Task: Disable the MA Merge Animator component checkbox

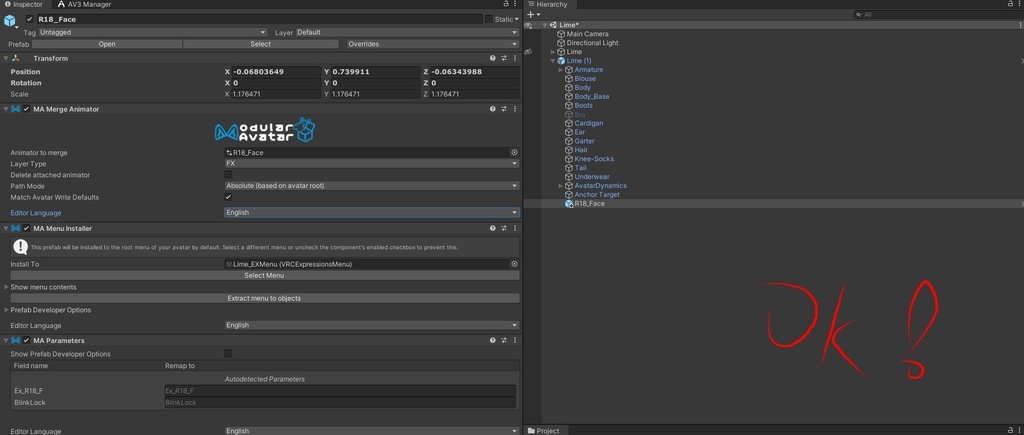Action: 26,109
